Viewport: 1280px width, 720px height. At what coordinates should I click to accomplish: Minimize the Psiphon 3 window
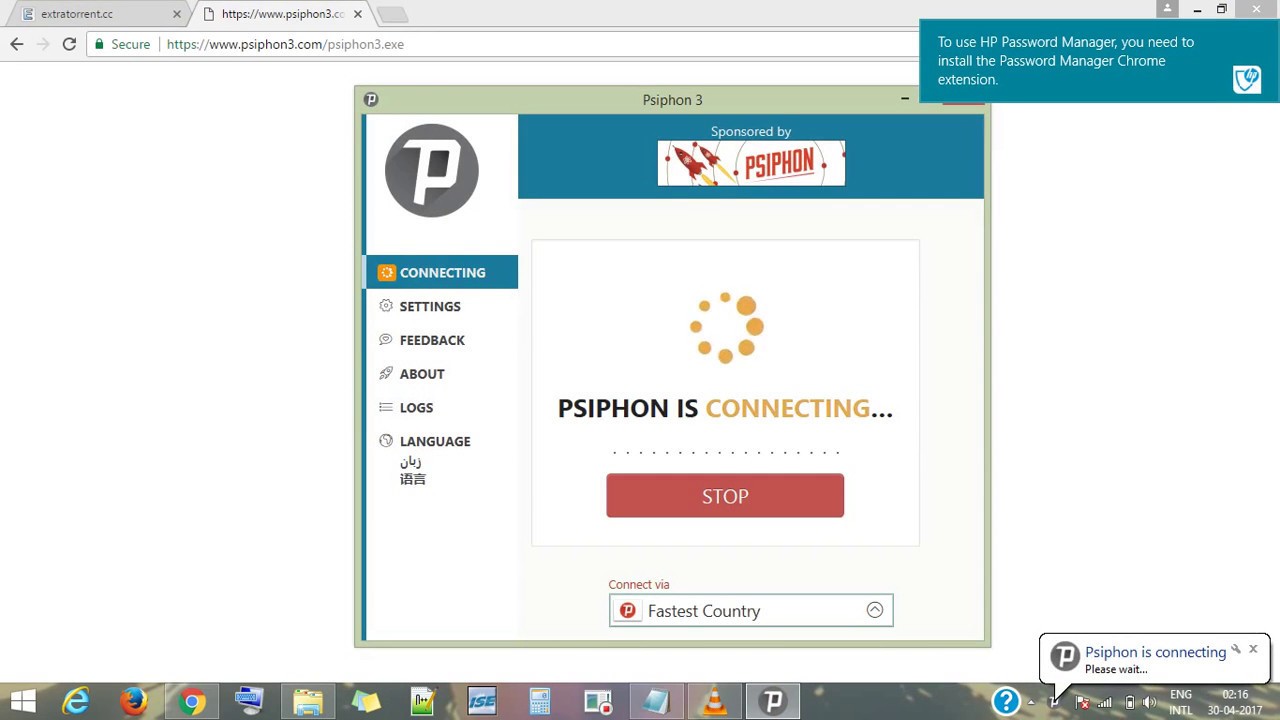coord(905,98)
